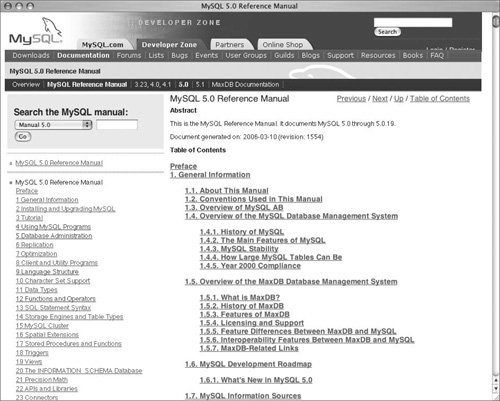Click the scrollbar down arrow
Screen dimensions: 500x401
coord(496,388)
